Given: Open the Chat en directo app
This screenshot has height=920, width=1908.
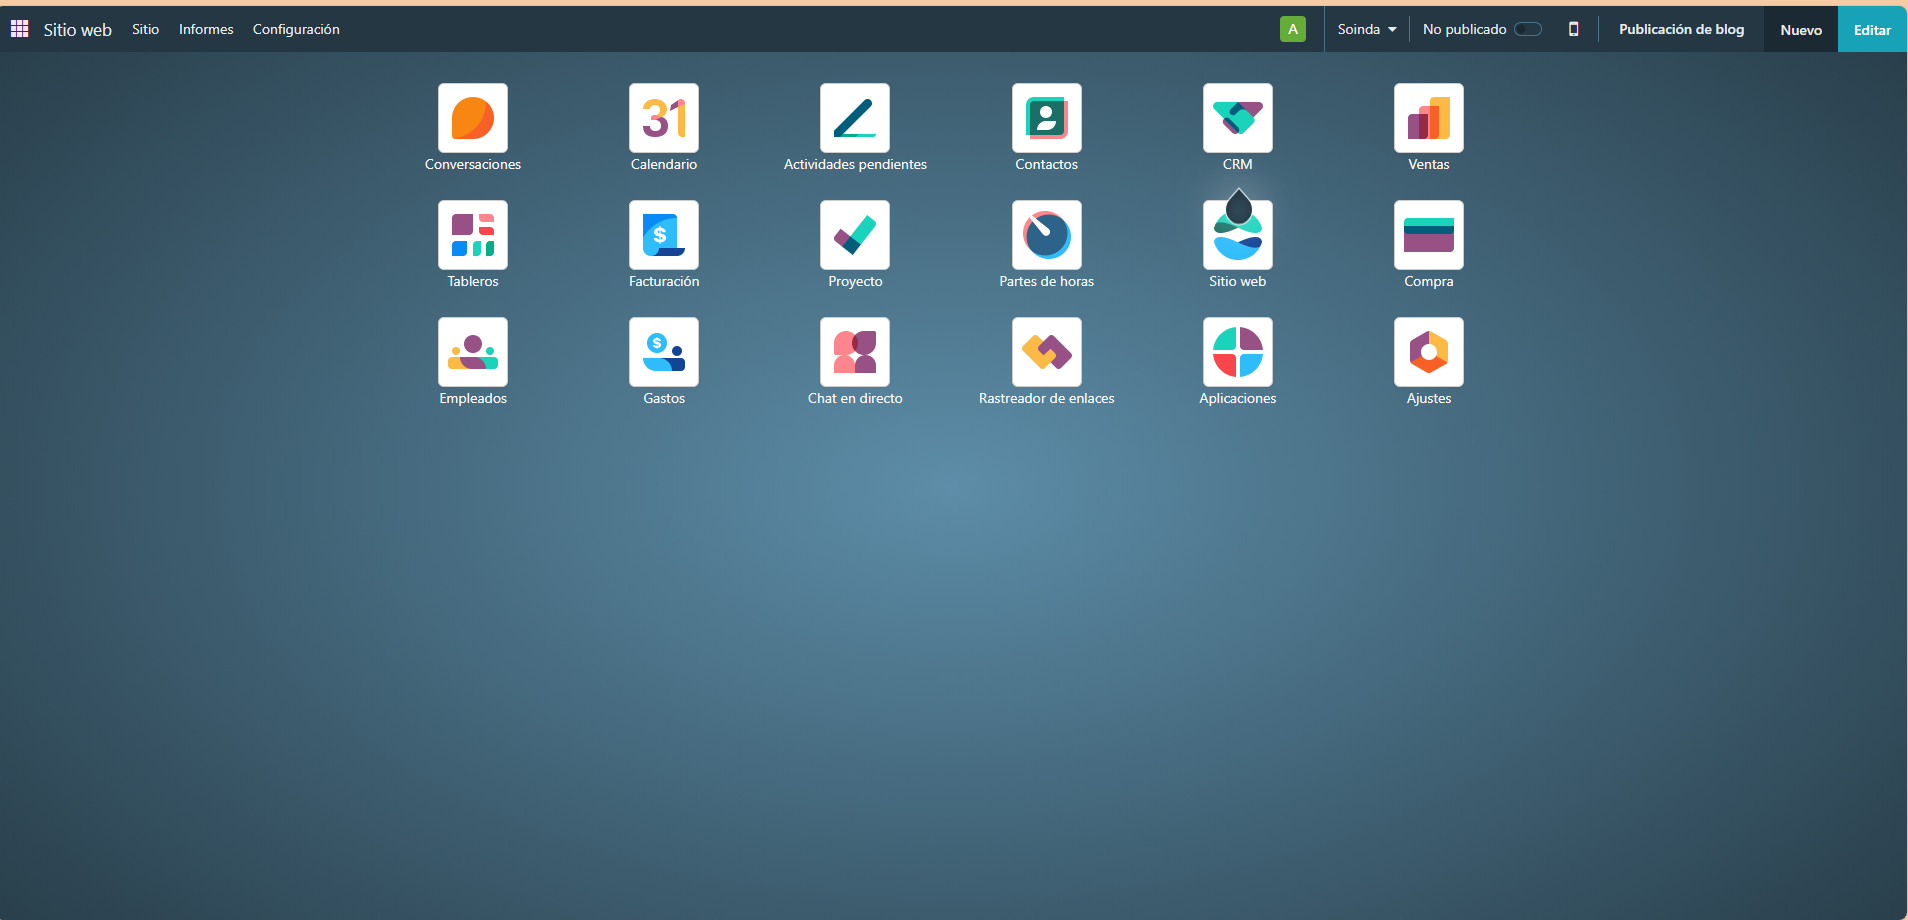Looking at the screenshot, I should point(854,352).
